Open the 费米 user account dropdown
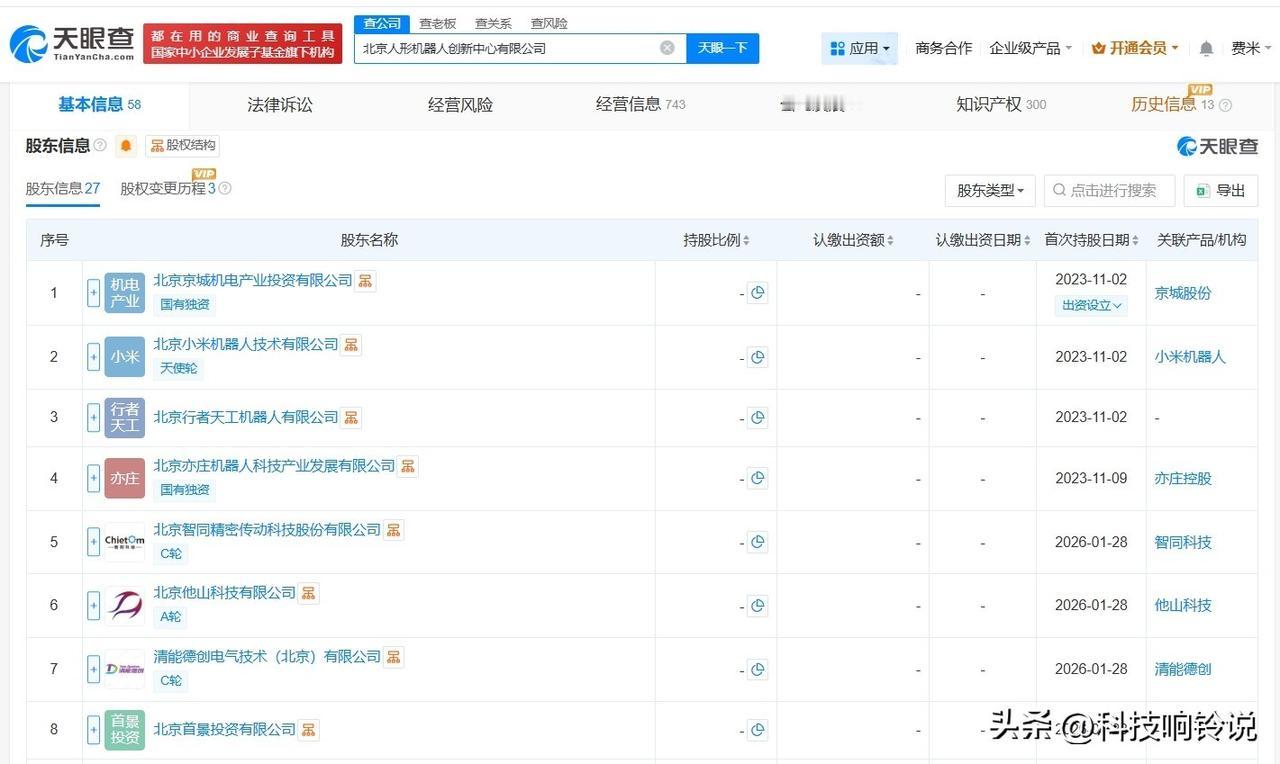1280x764 pixels. point(1252,48)
